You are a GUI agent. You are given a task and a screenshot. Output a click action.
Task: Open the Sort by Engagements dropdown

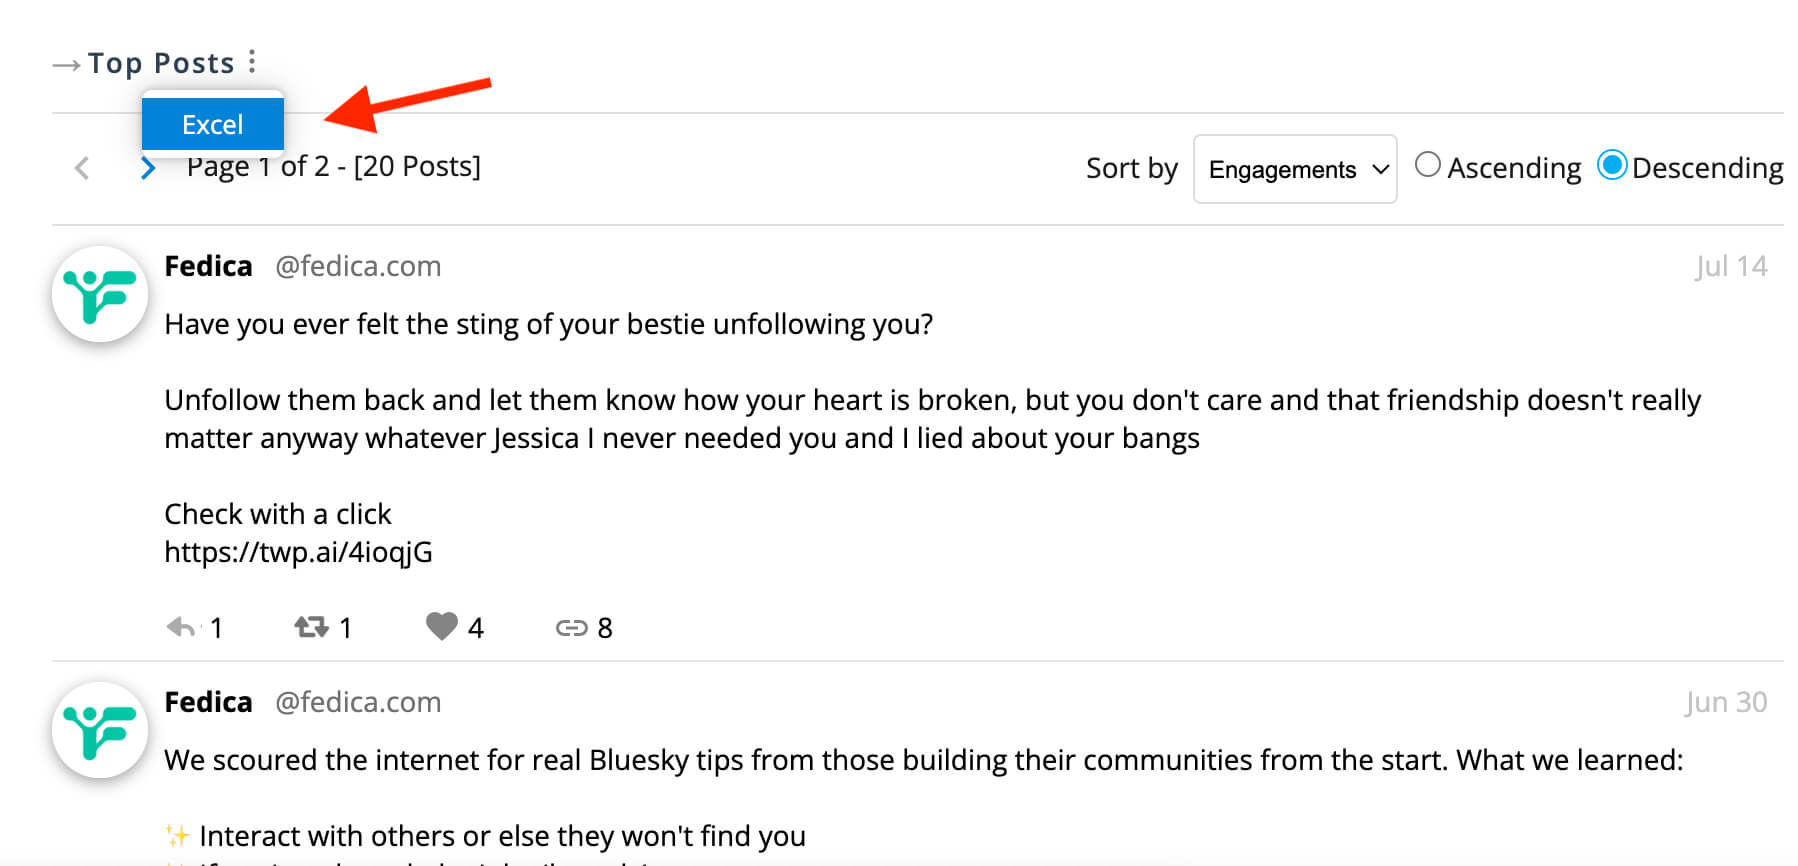[1294, 169]
